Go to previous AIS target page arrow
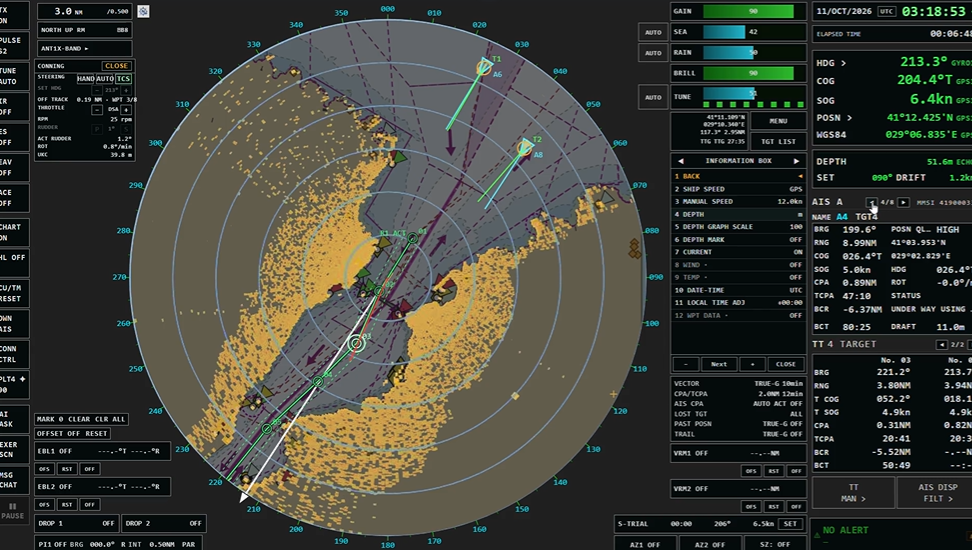This screenshot has height=550, width=972. [872, 203]
